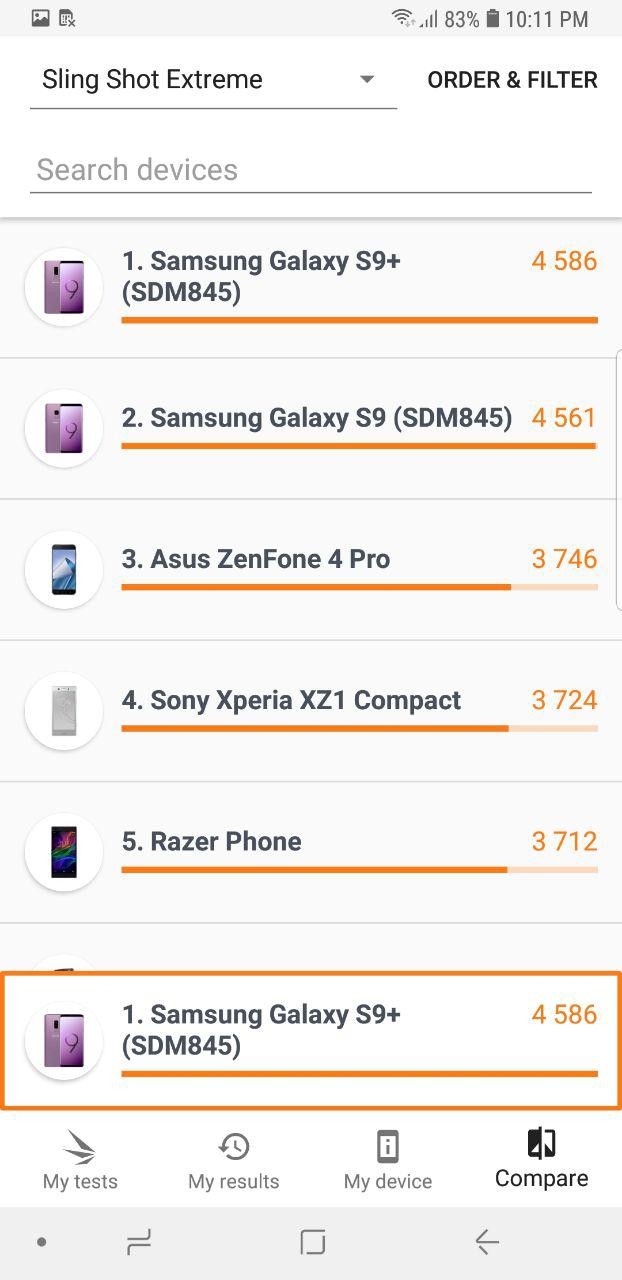Viewport: 622px width, 1280px height.
Task: Tap the My device info icon
Action: [x=387, y=1146]
